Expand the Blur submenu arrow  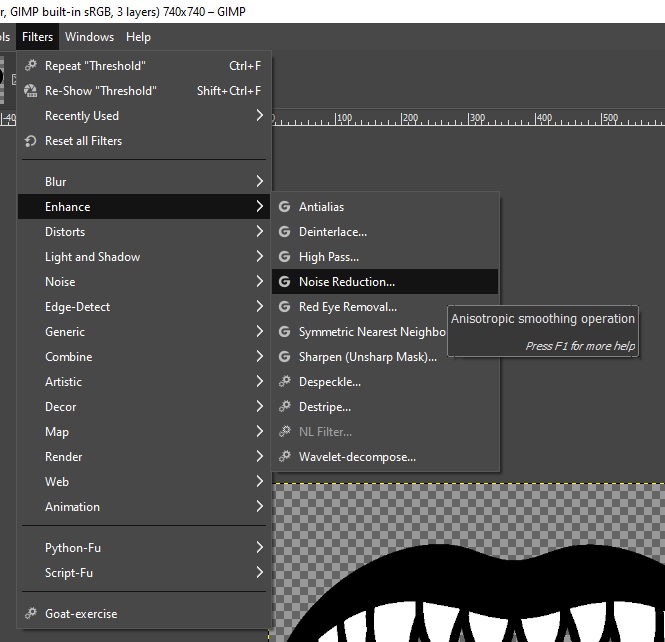click(x=260, y=181)
